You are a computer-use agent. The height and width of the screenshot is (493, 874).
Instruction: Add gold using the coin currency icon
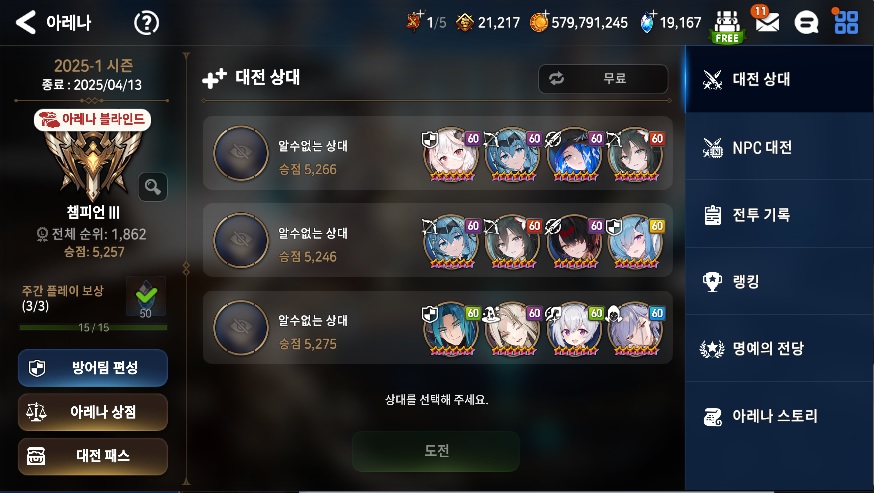pyautogui.click(x=539, y=22)
